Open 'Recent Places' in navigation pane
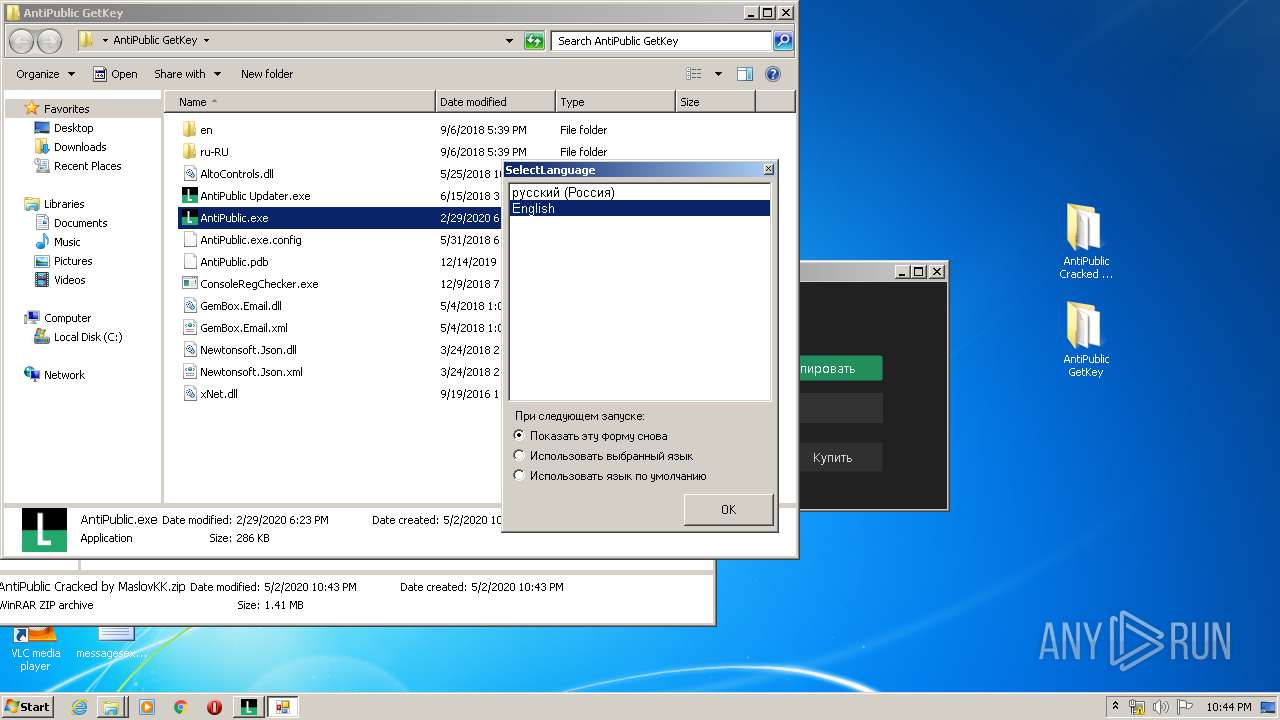 tap(87, 166)
